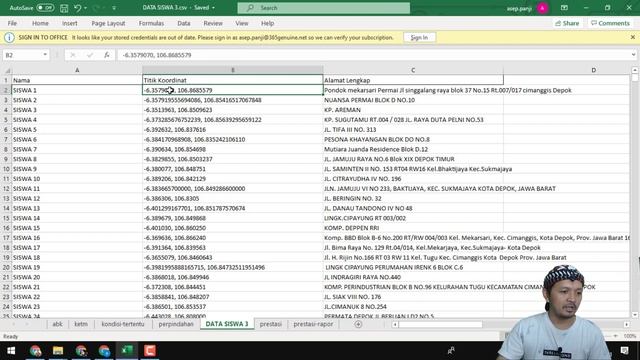Click the Share button

click(567, 23)
